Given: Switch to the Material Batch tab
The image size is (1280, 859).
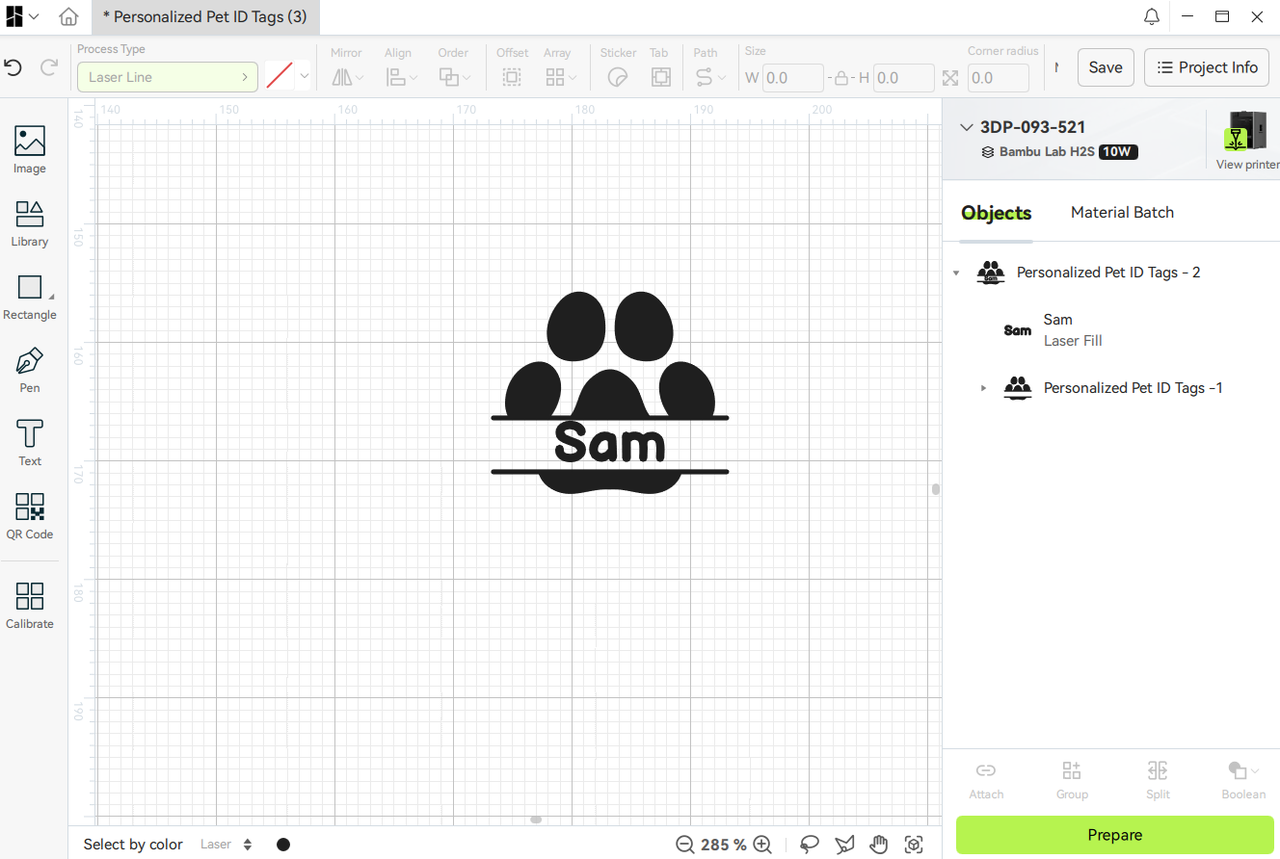Looking at the screenshot, I should 1122,213.
